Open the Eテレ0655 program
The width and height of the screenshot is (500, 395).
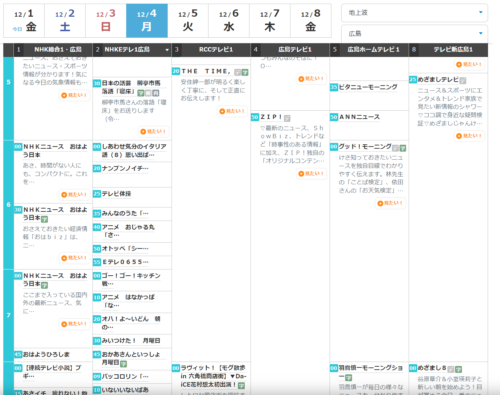tap(125, 262)
